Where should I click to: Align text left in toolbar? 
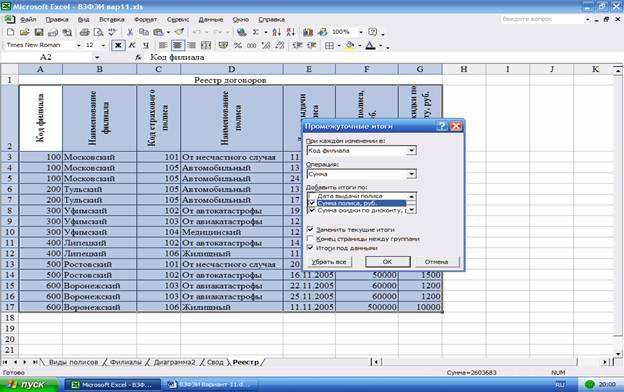click(x=162, y=45)
